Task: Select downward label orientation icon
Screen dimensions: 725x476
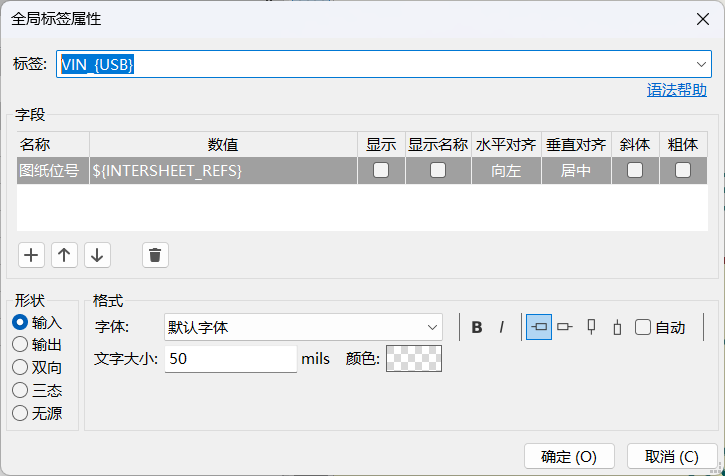Action: pos(617,327)
